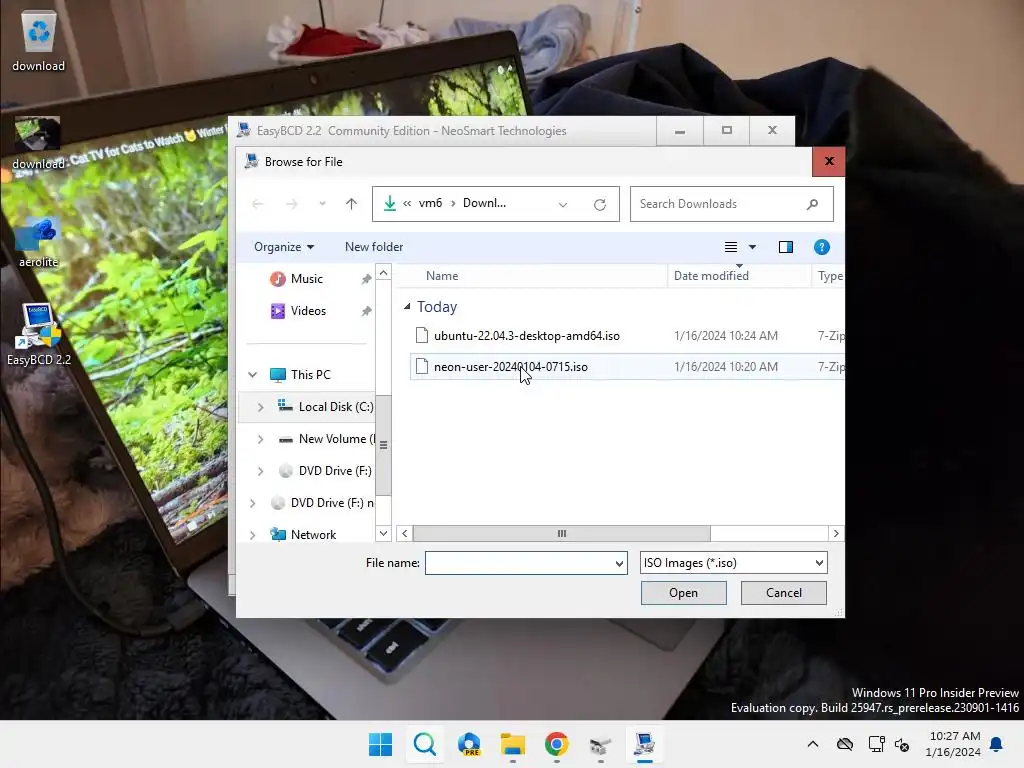Create a New folder
The image size is (1024, 768).
click(x=374, y=247)
